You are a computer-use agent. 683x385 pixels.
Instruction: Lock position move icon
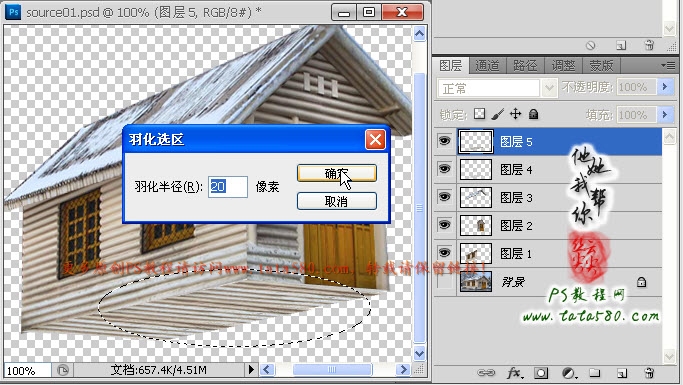(516, 114)
